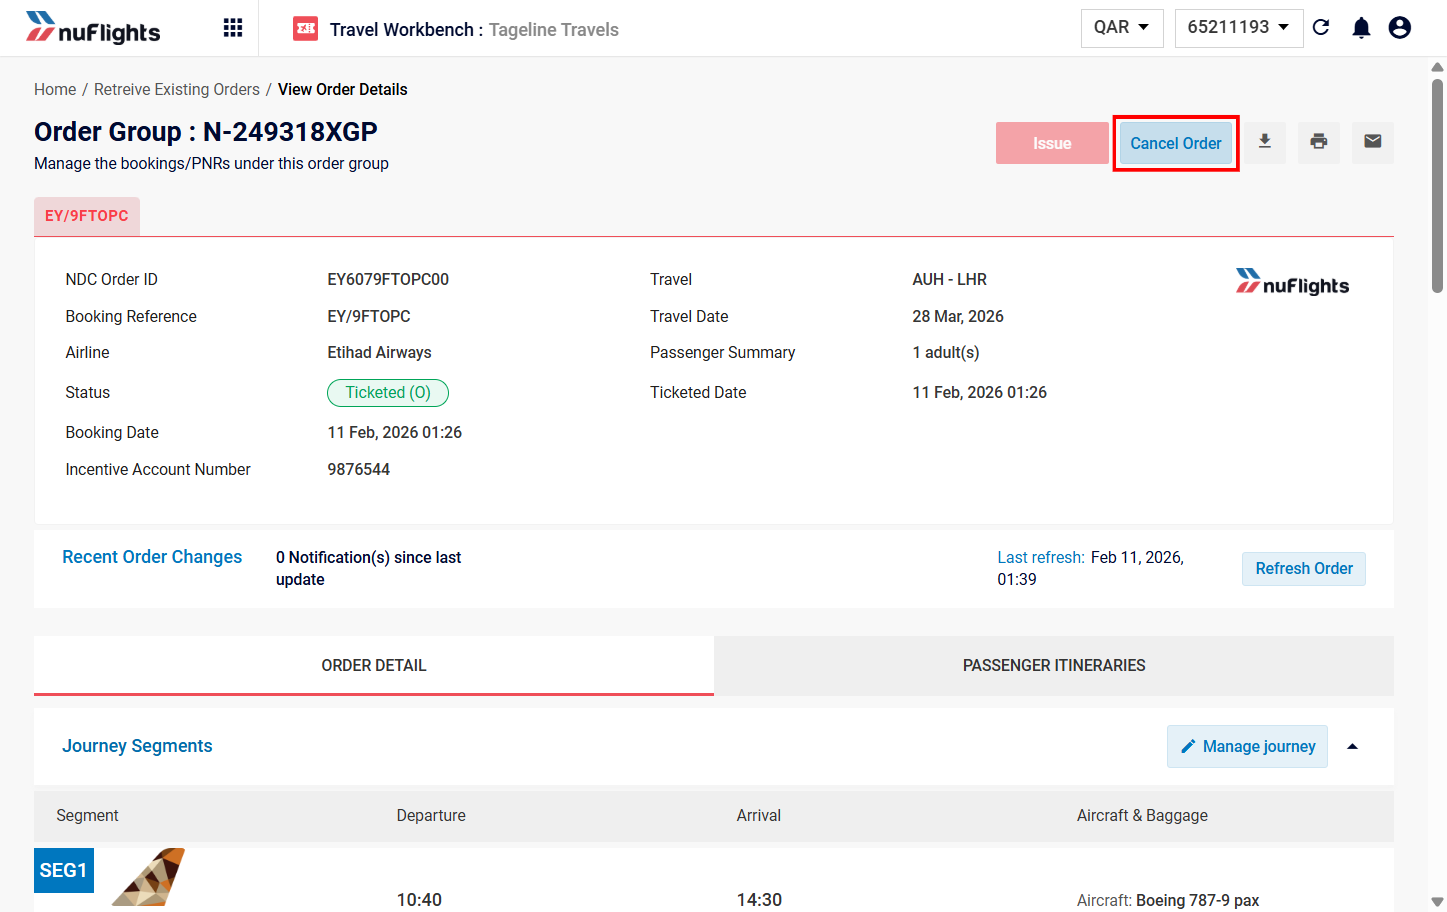Go to Home breadcrumb link
The image size is (1447, 912).
coord(55,89)
